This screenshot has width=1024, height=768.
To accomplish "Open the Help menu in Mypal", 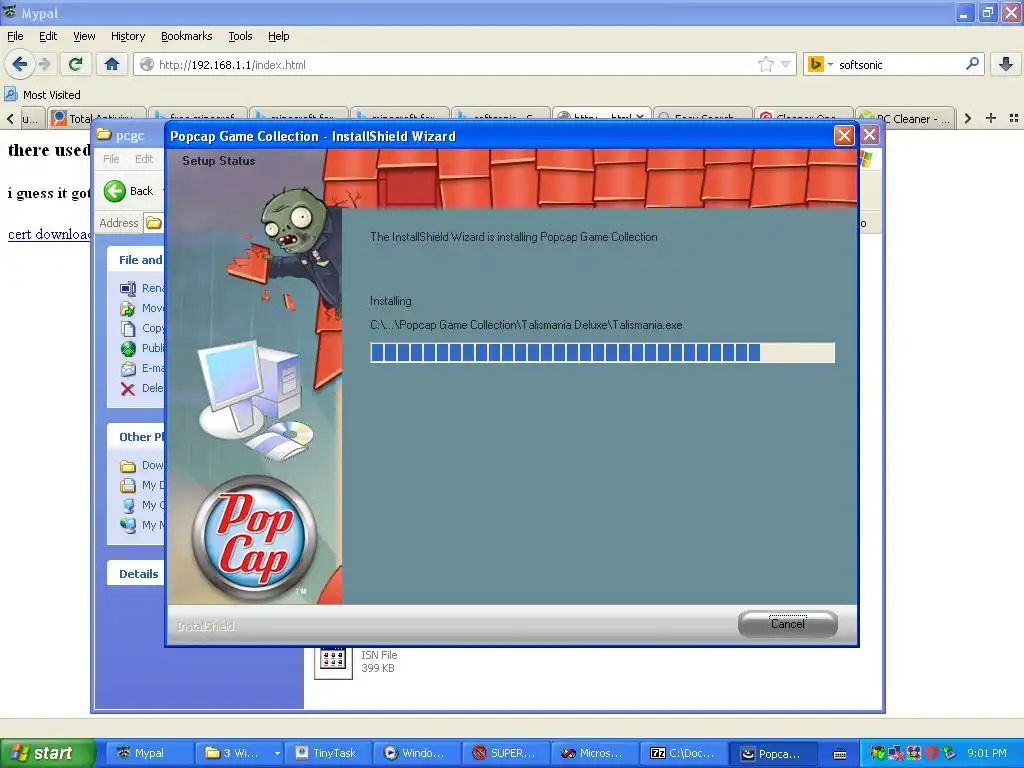I will coord(278,36).
